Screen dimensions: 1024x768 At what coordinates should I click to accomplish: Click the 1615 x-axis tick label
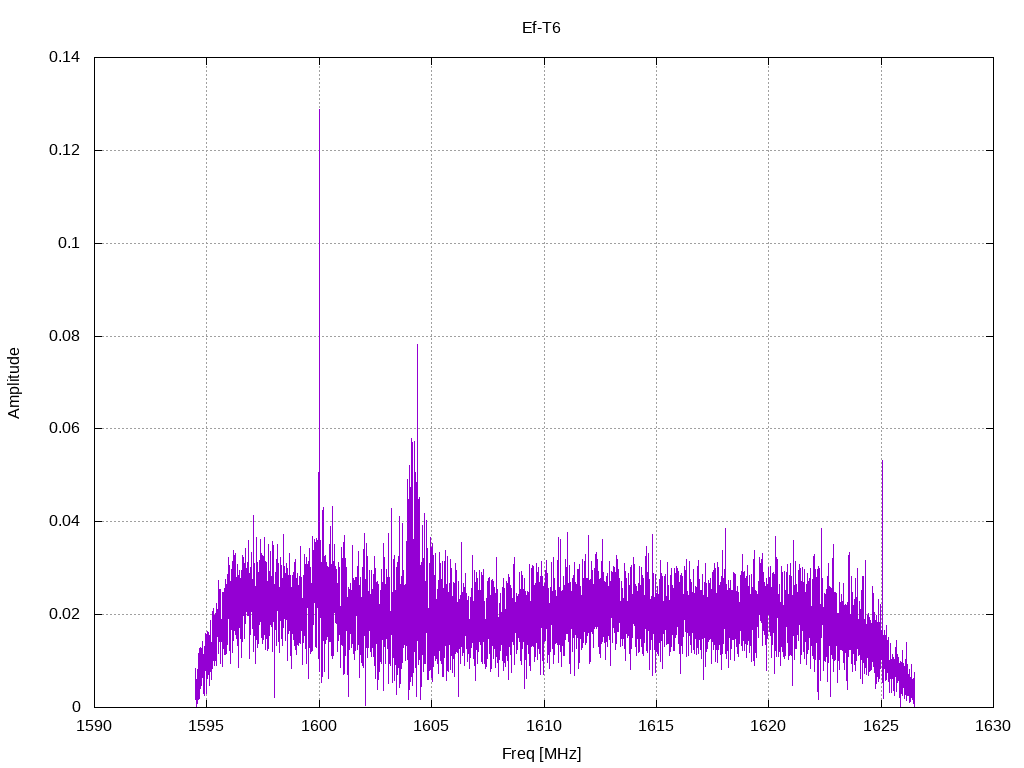coord(656,726)
